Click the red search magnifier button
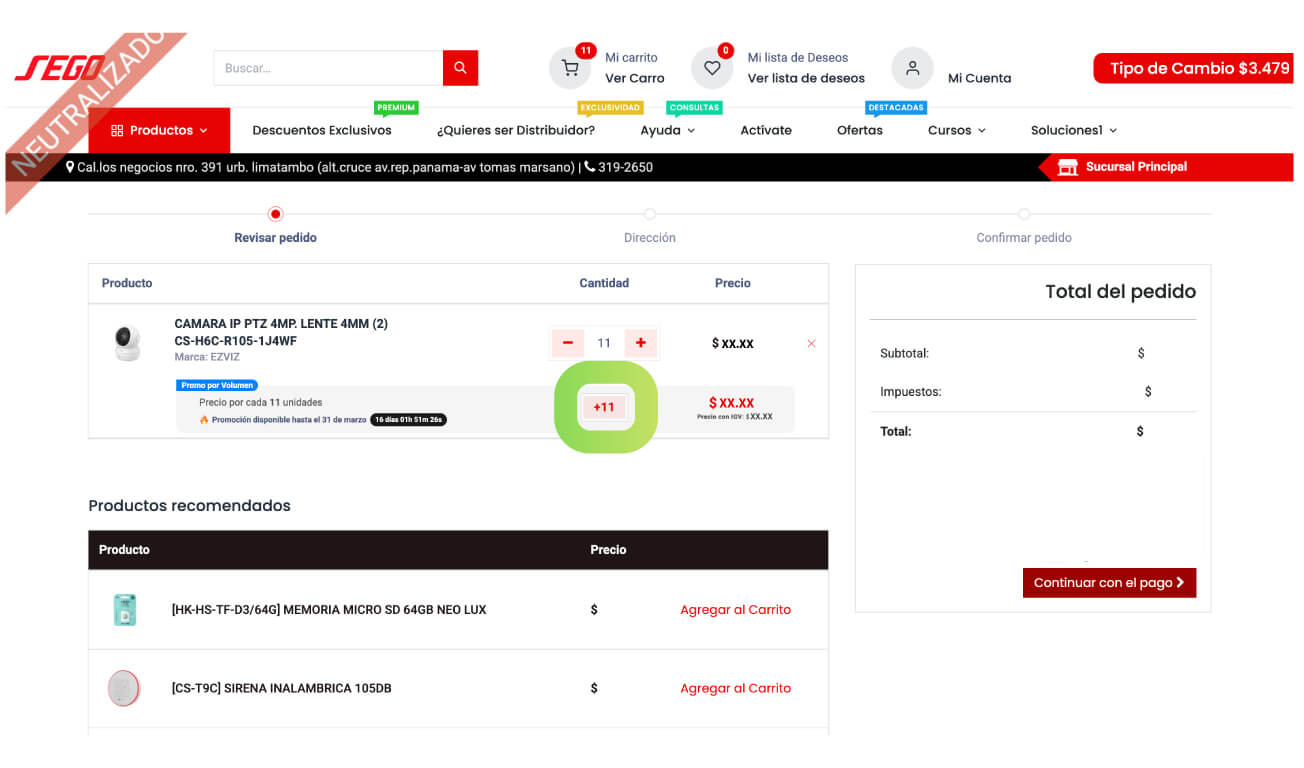Screen dimensions: 1304x768 click(460, 68)
